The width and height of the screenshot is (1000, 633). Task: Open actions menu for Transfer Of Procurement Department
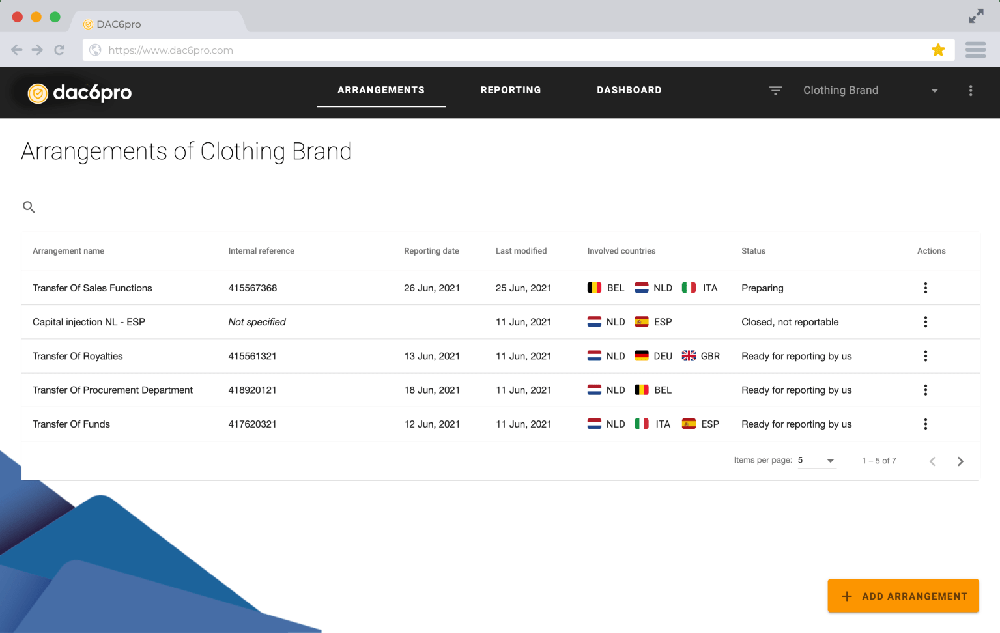point(925,390)
